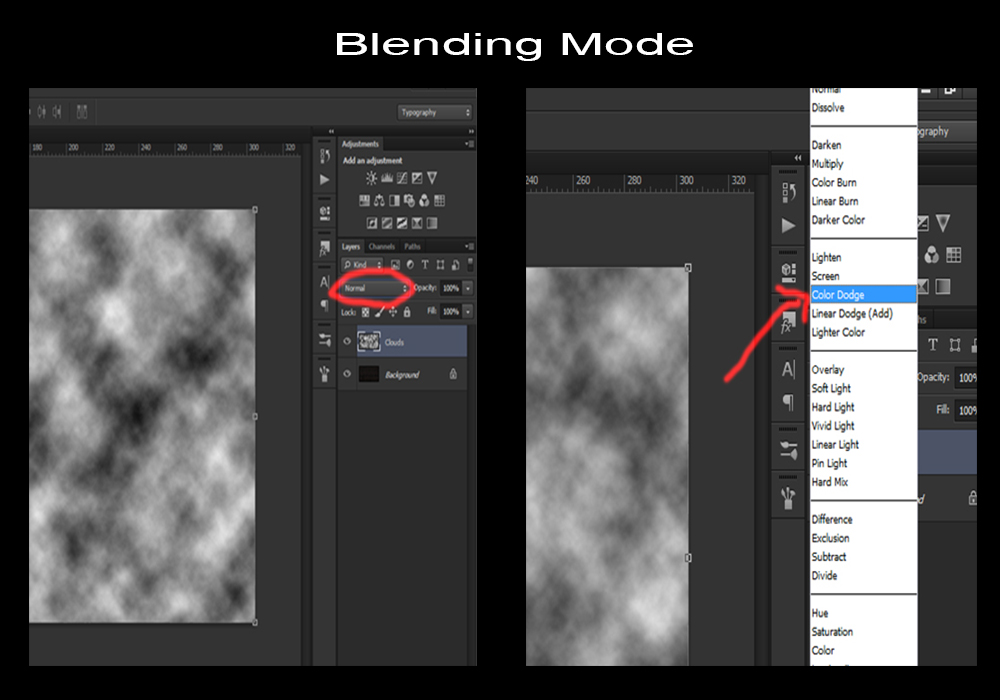Open the Kind filter dropdown
The width and height of the screenshot is (1000, 700).
pos(362,265)
